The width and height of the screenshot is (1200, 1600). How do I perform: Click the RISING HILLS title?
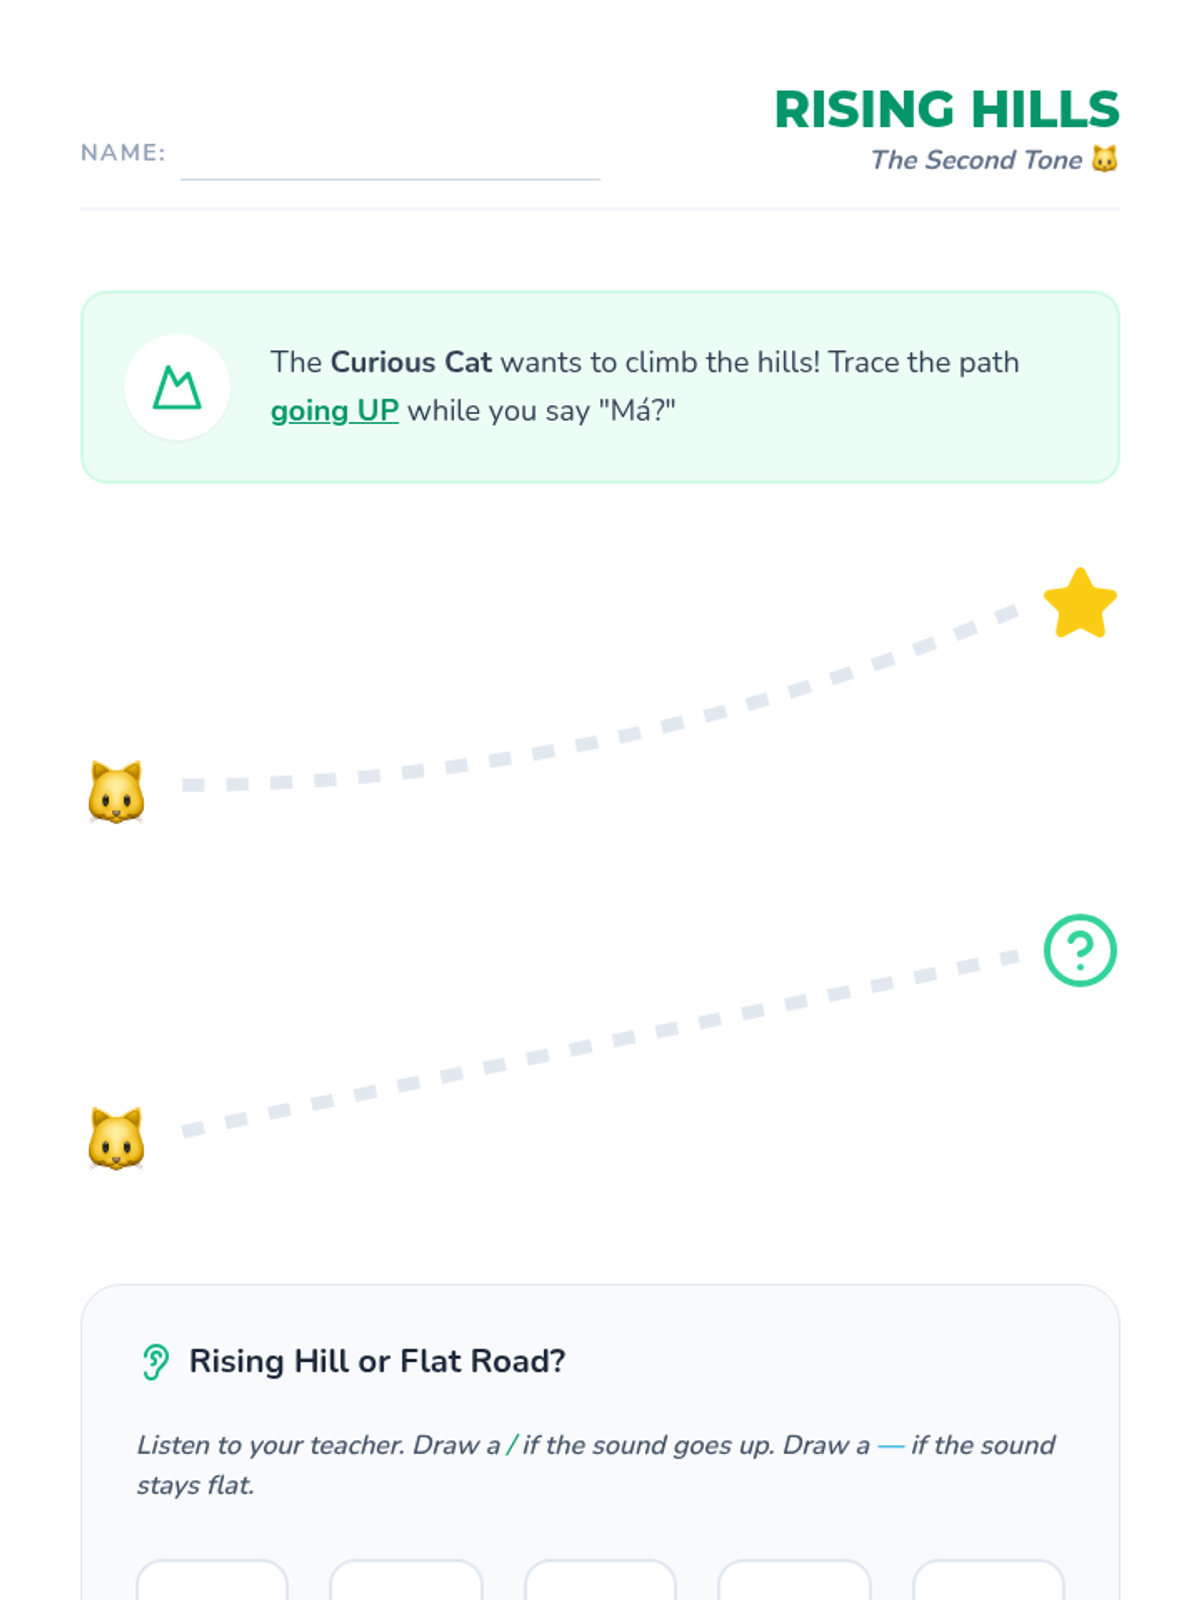pos(947,109)
